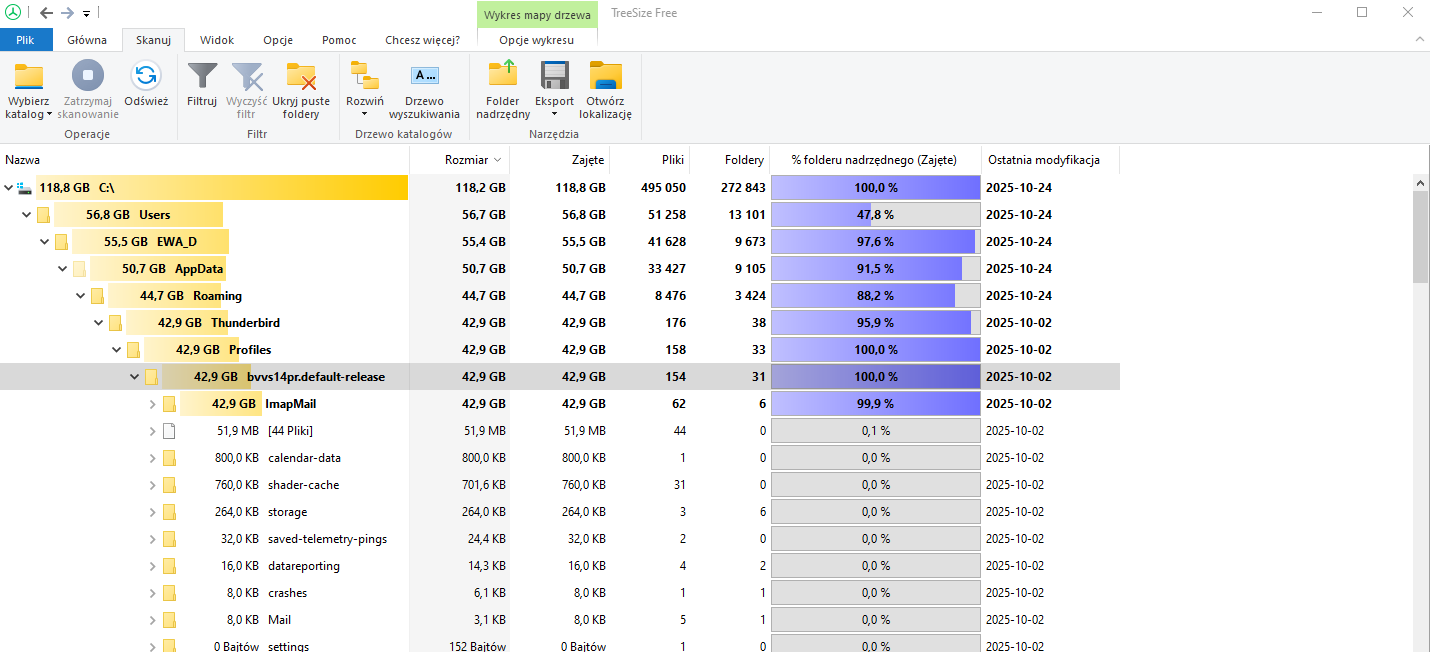Screen dimensions: 1430x652
Task: Switch to the Opcje tab
Action: pyautogui.click(x=278, y=40)
